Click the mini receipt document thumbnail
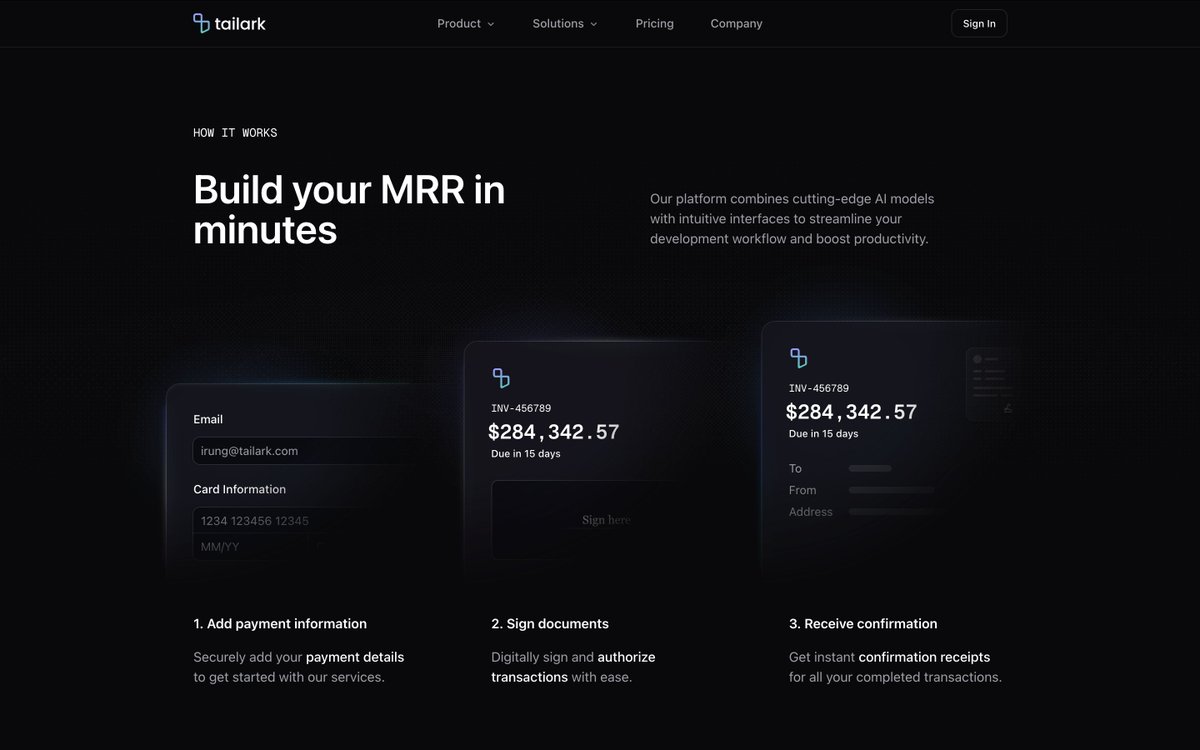Viewport: 1200px width, 750px height. 990,383
